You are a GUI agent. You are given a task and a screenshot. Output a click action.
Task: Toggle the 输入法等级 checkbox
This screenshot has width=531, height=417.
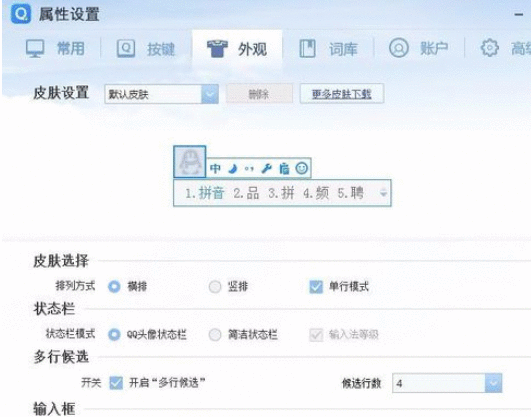[316, 335]
